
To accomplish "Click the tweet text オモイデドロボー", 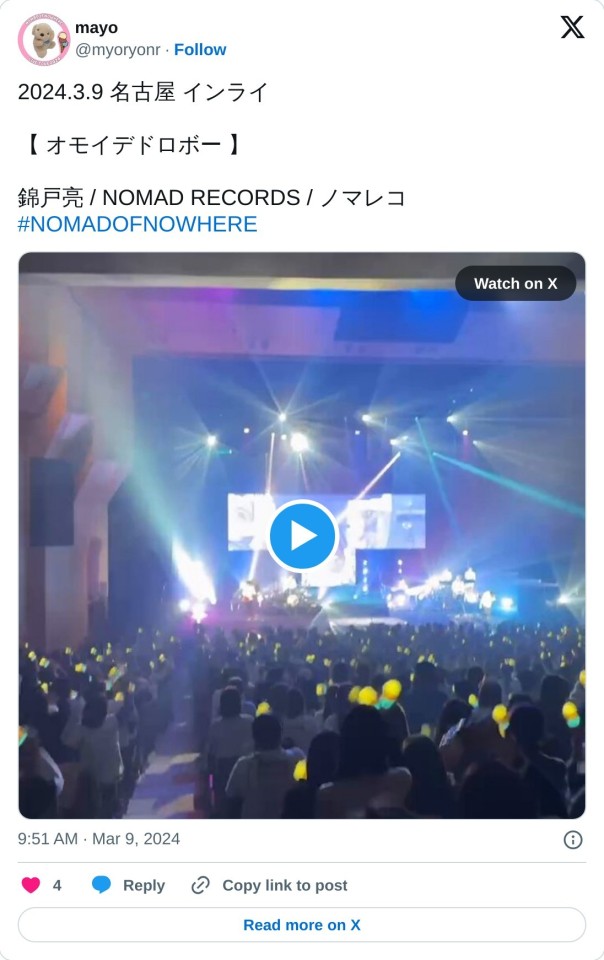I will pyautogui.click(x=133, y=145).
